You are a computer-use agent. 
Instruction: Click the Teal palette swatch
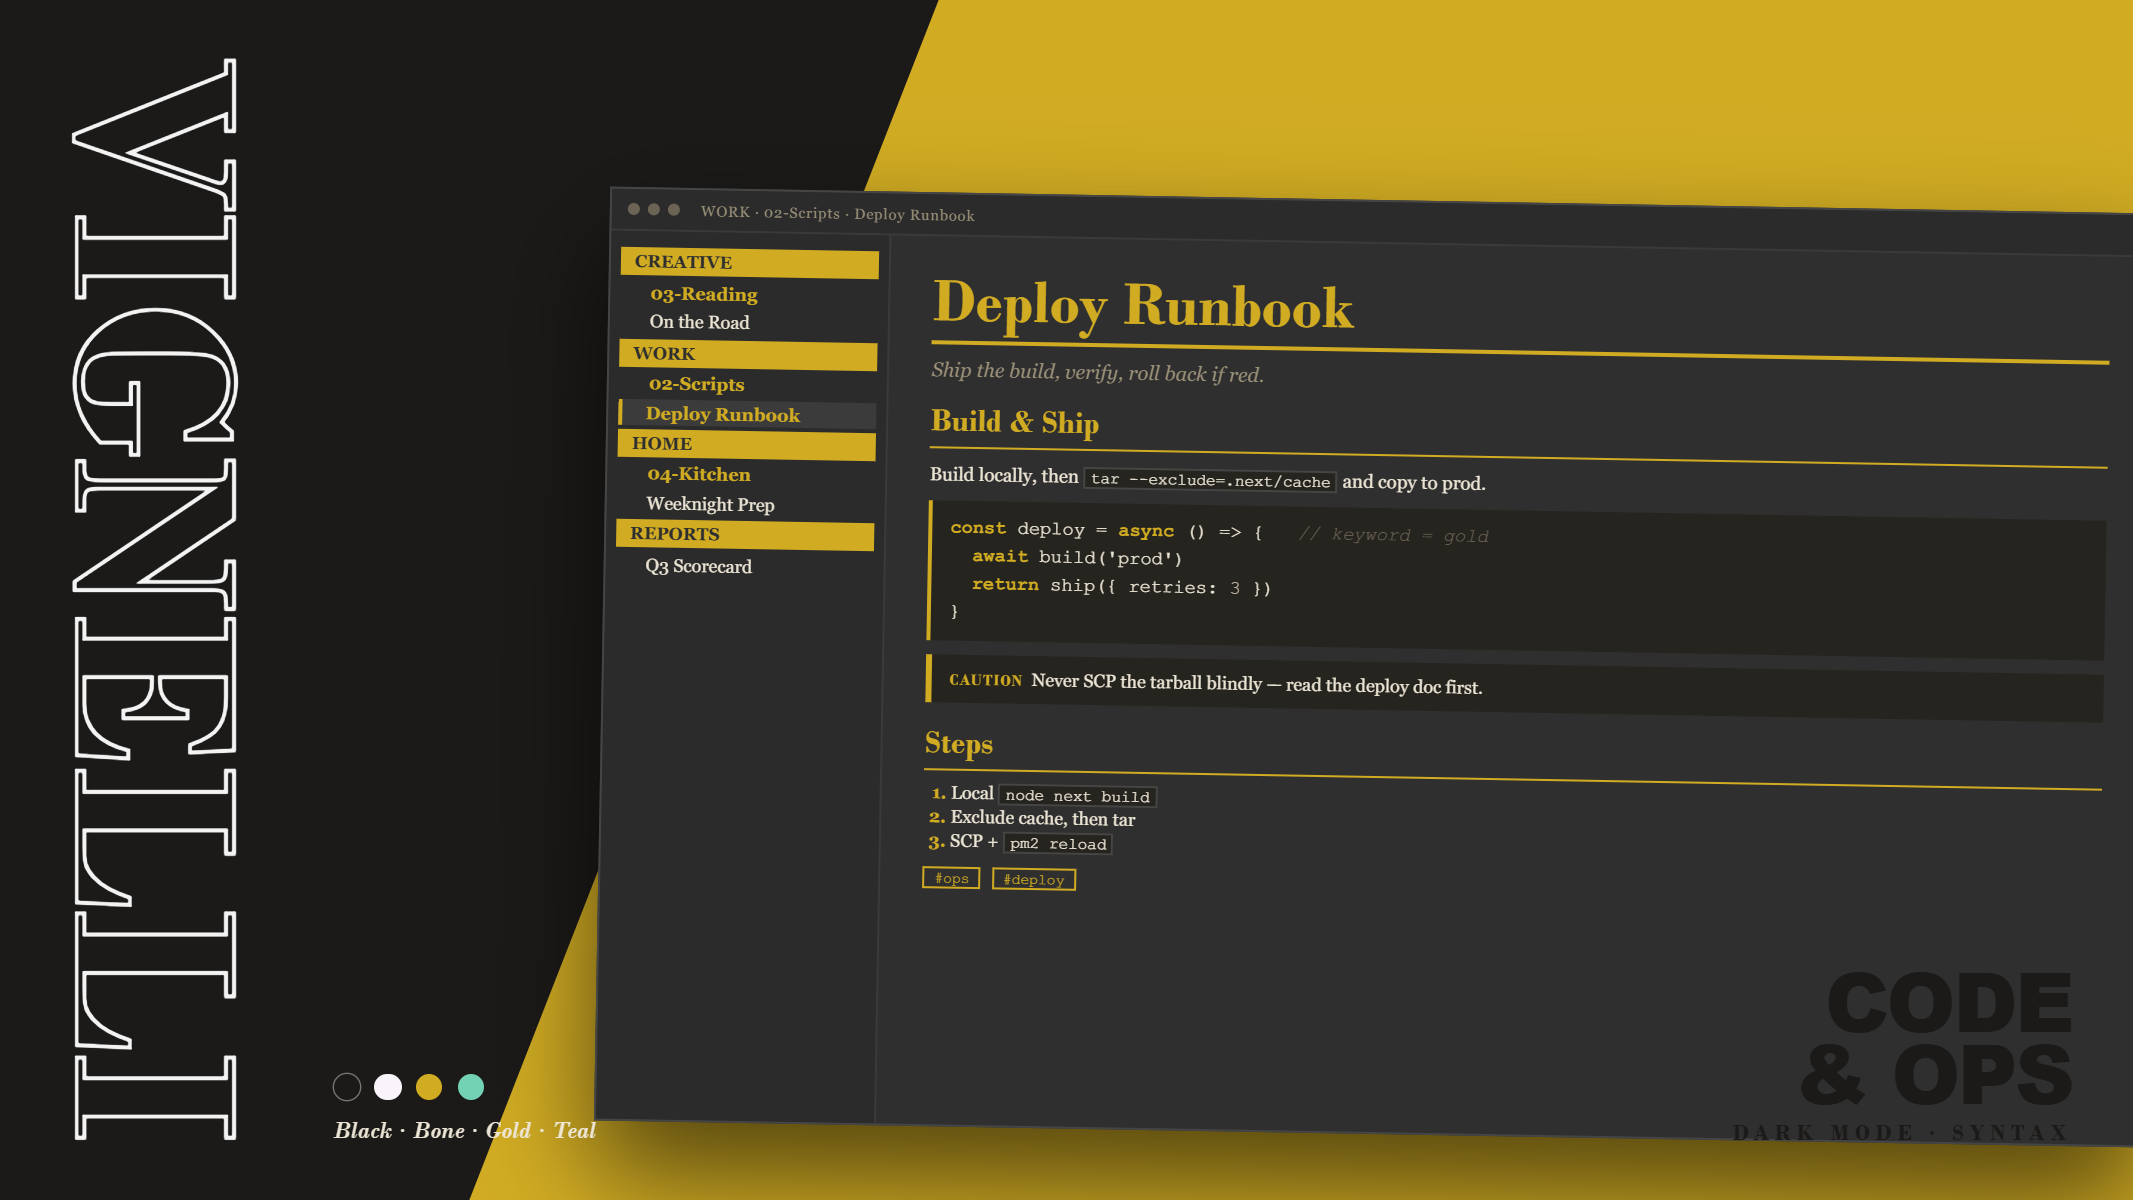[471, 1087]
